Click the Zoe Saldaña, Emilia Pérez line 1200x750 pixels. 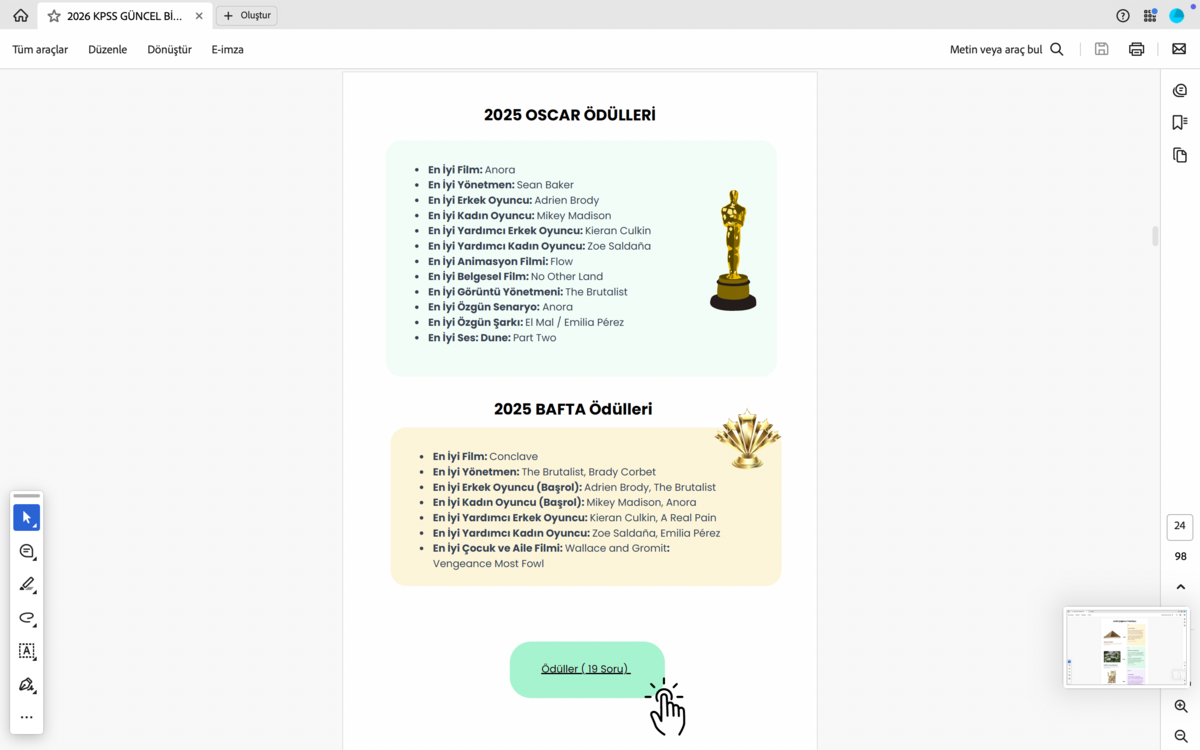(577, 533)
